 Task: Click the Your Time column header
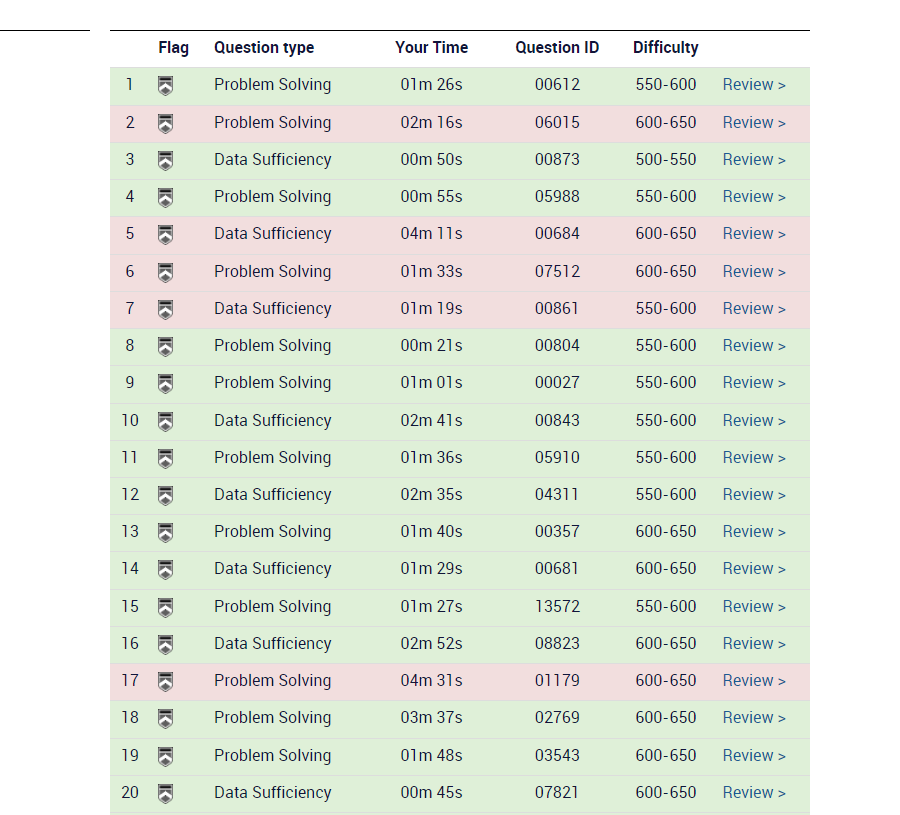click(x=431, y=48)
